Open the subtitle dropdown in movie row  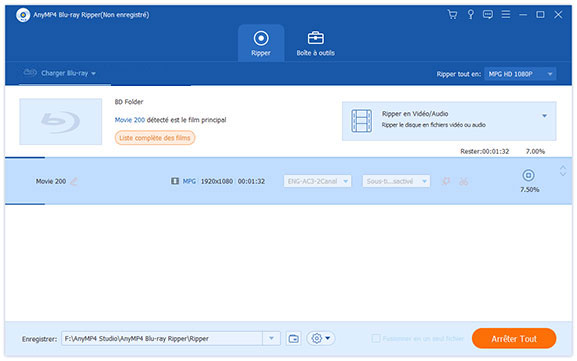396,181
